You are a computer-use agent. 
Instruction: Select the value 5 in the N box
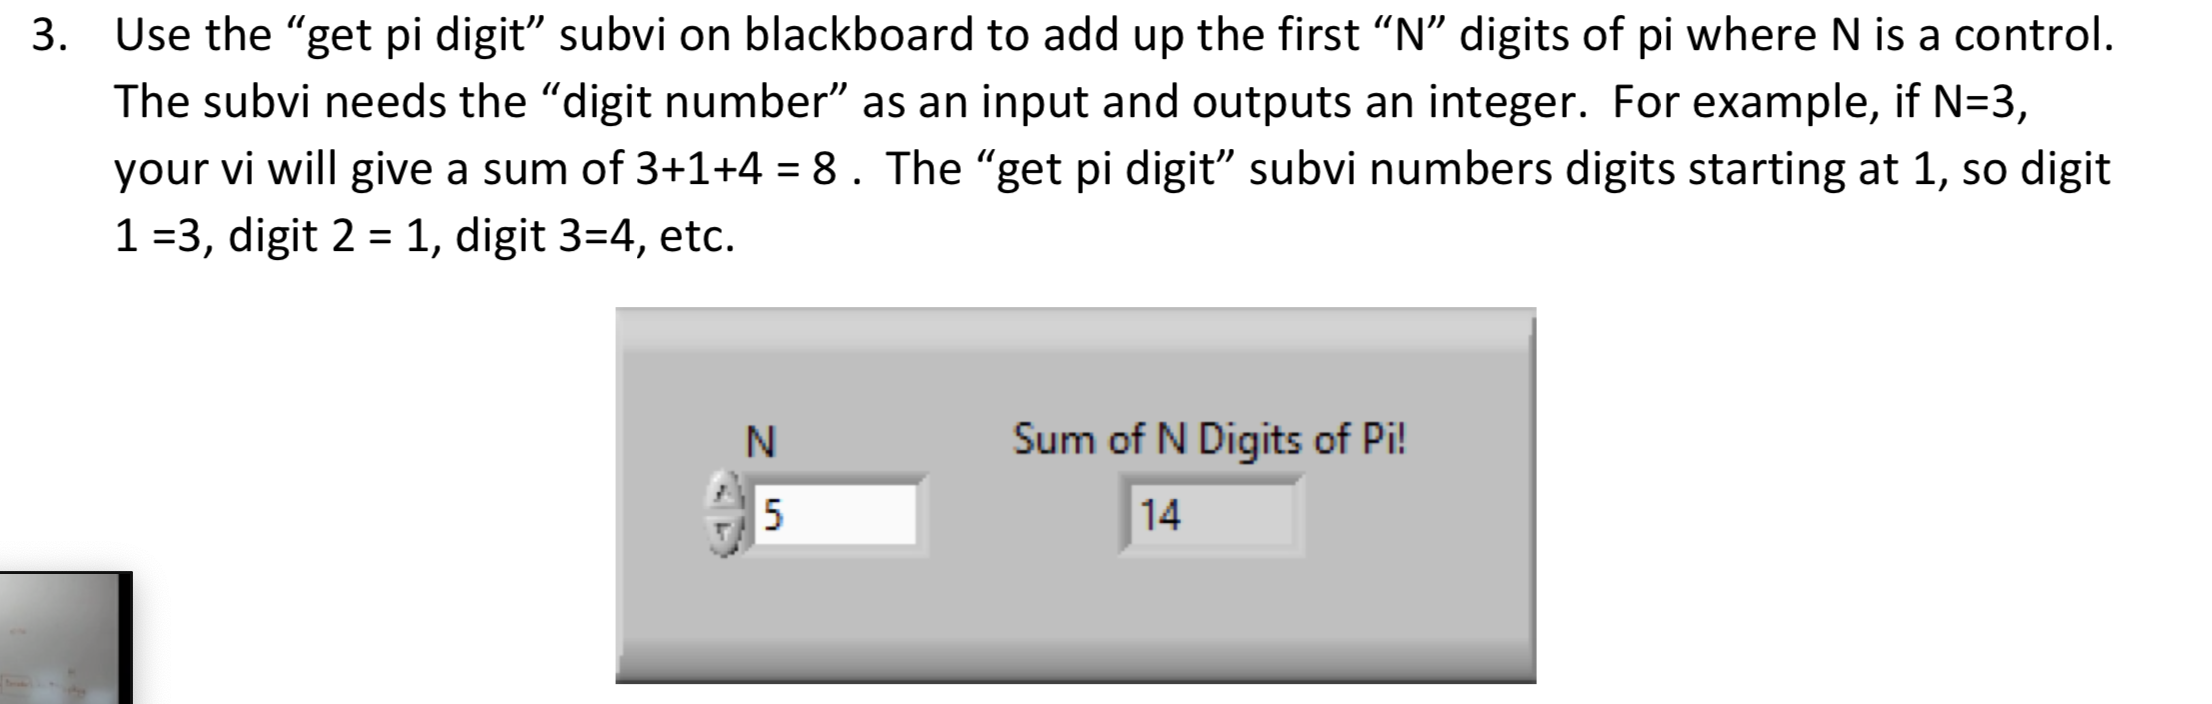(x=770, y=513)
